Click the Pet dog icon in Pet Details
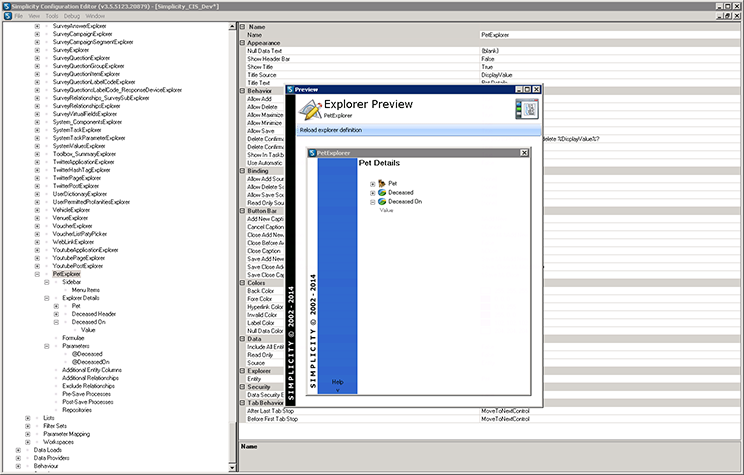 [382, 183]
